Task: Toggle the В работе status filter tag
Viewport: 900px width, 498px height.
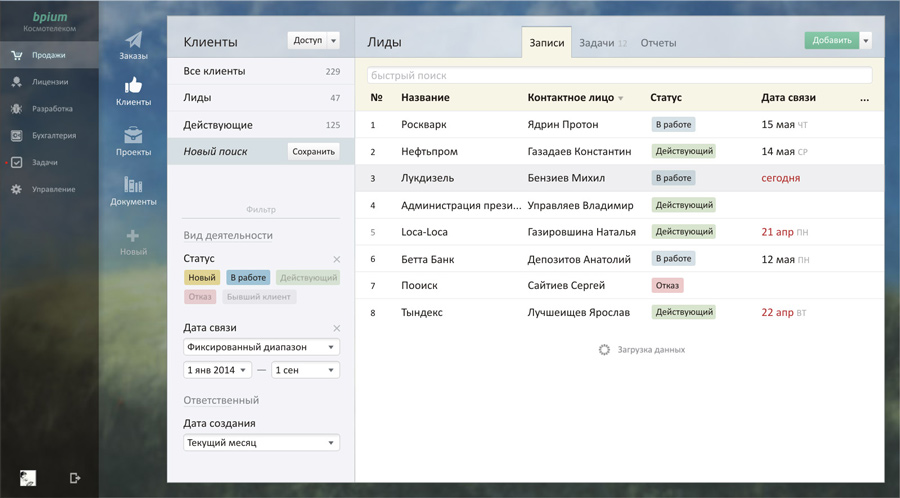Action: [x=247, y=277]
